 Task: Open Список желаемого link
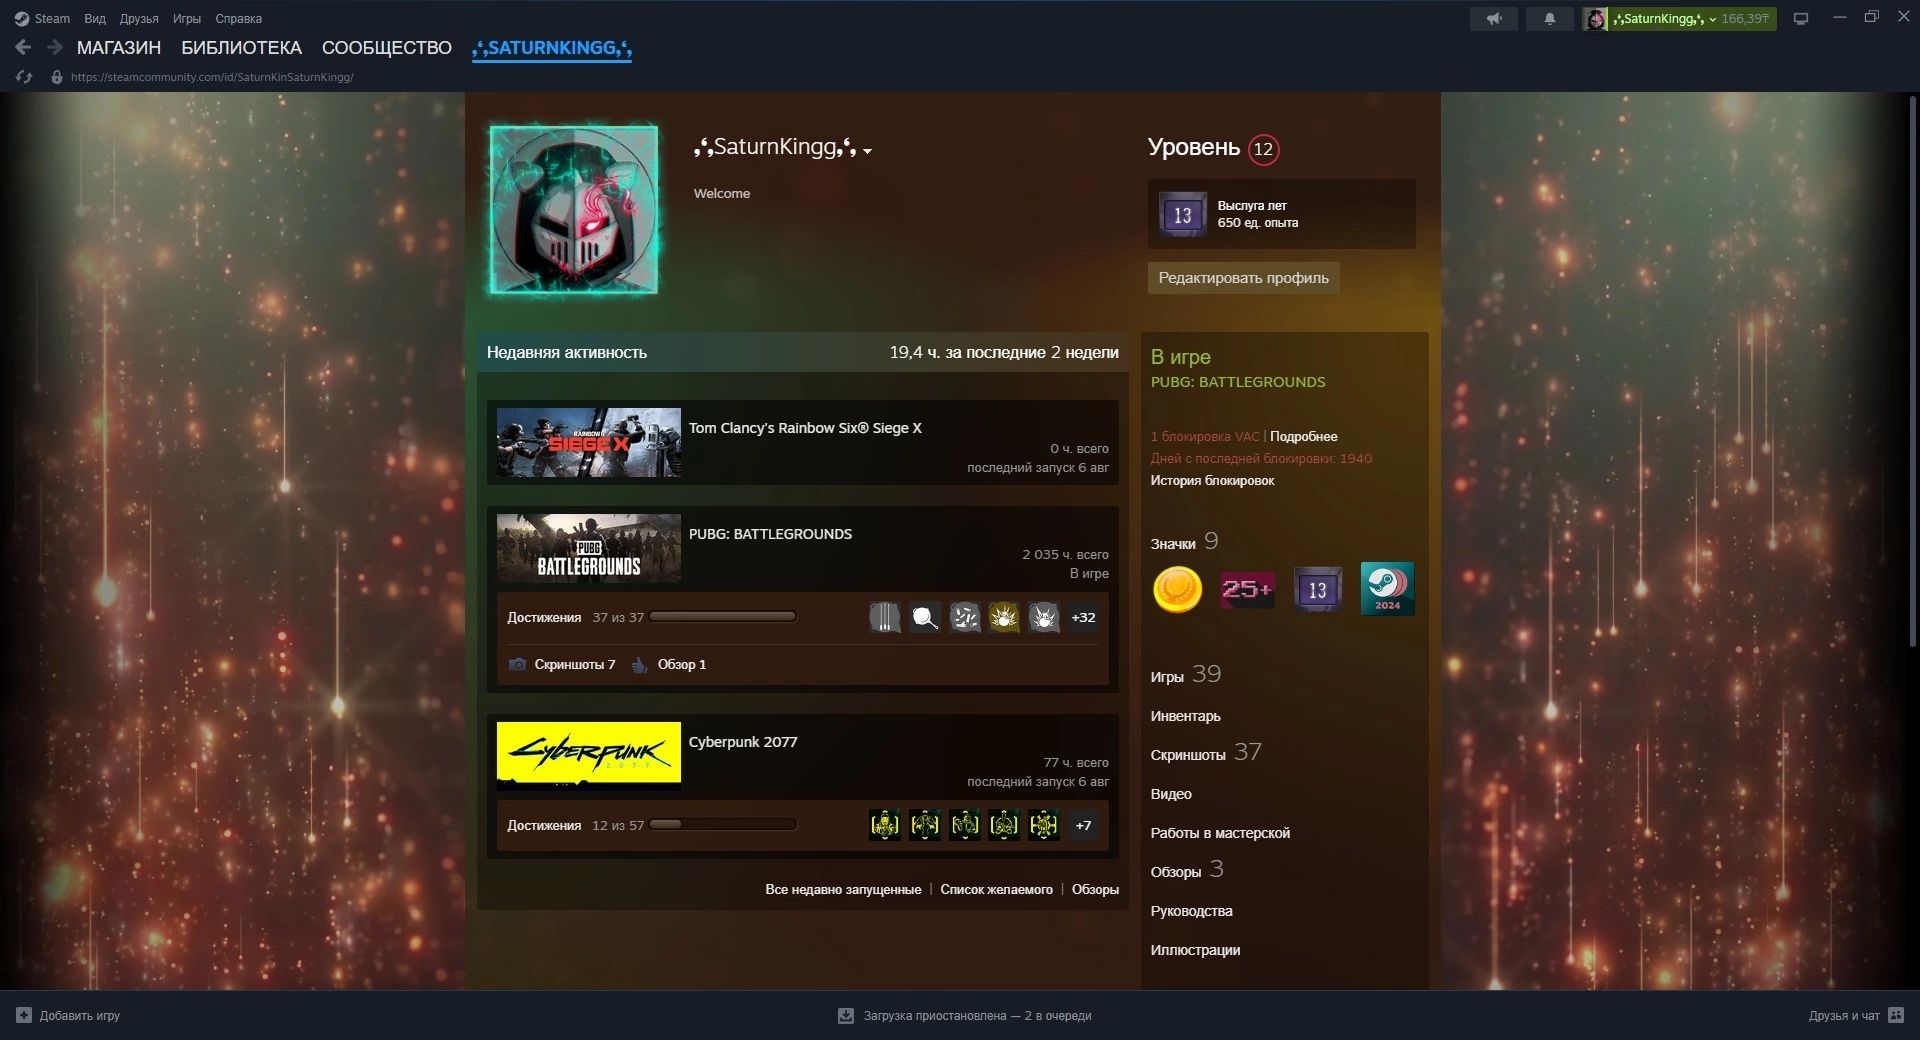[x=996, y=890]
